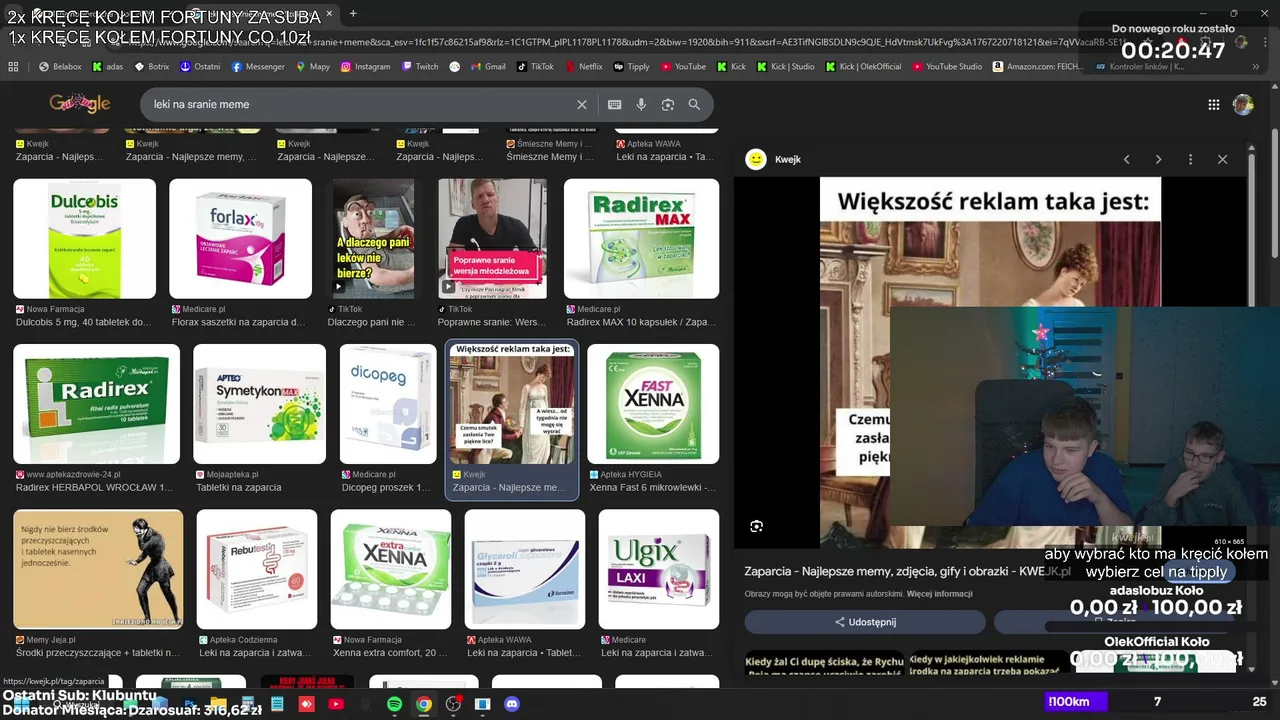
Task: Open TikTok bookmark
Action: pyautogui.click(x=535, y=67)
